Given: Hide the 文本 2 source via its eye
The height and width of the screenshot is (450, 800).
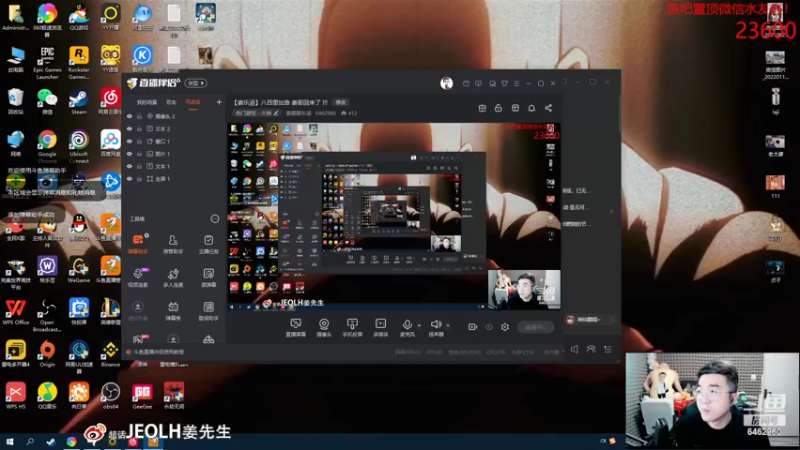Looking at the screenshot, I should [x=130, y=129].
